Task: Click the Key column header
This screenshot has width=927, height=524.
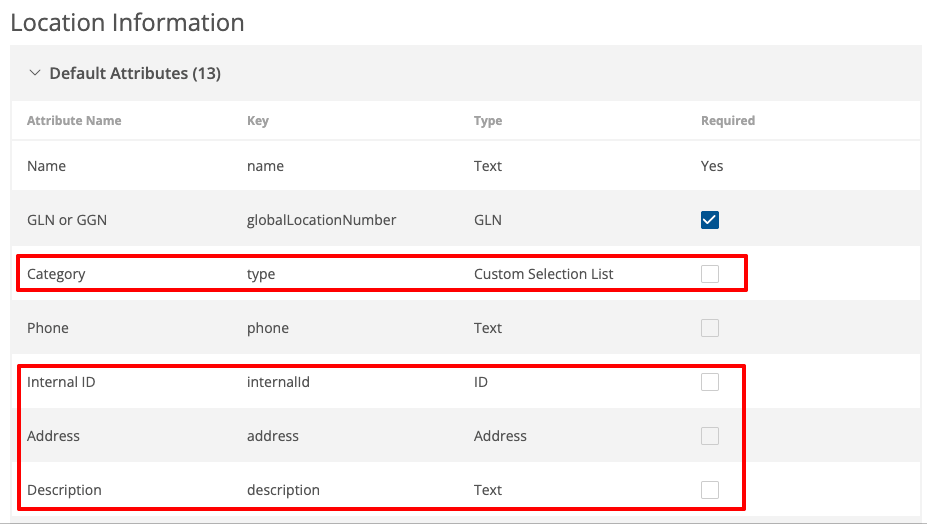Action: (258, 120)
